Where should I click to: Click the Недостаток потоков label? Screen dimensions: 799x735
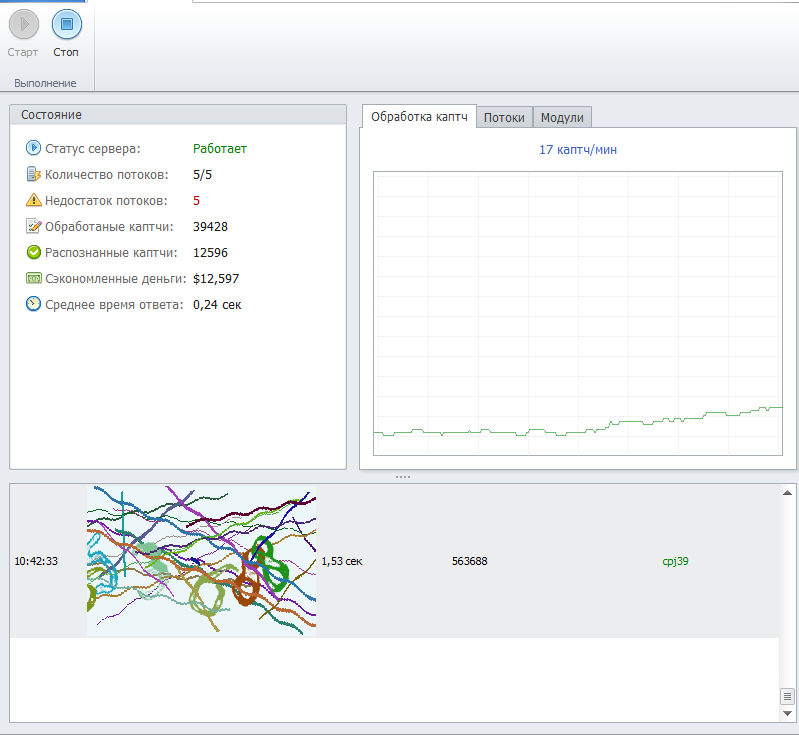click(106, 200)
